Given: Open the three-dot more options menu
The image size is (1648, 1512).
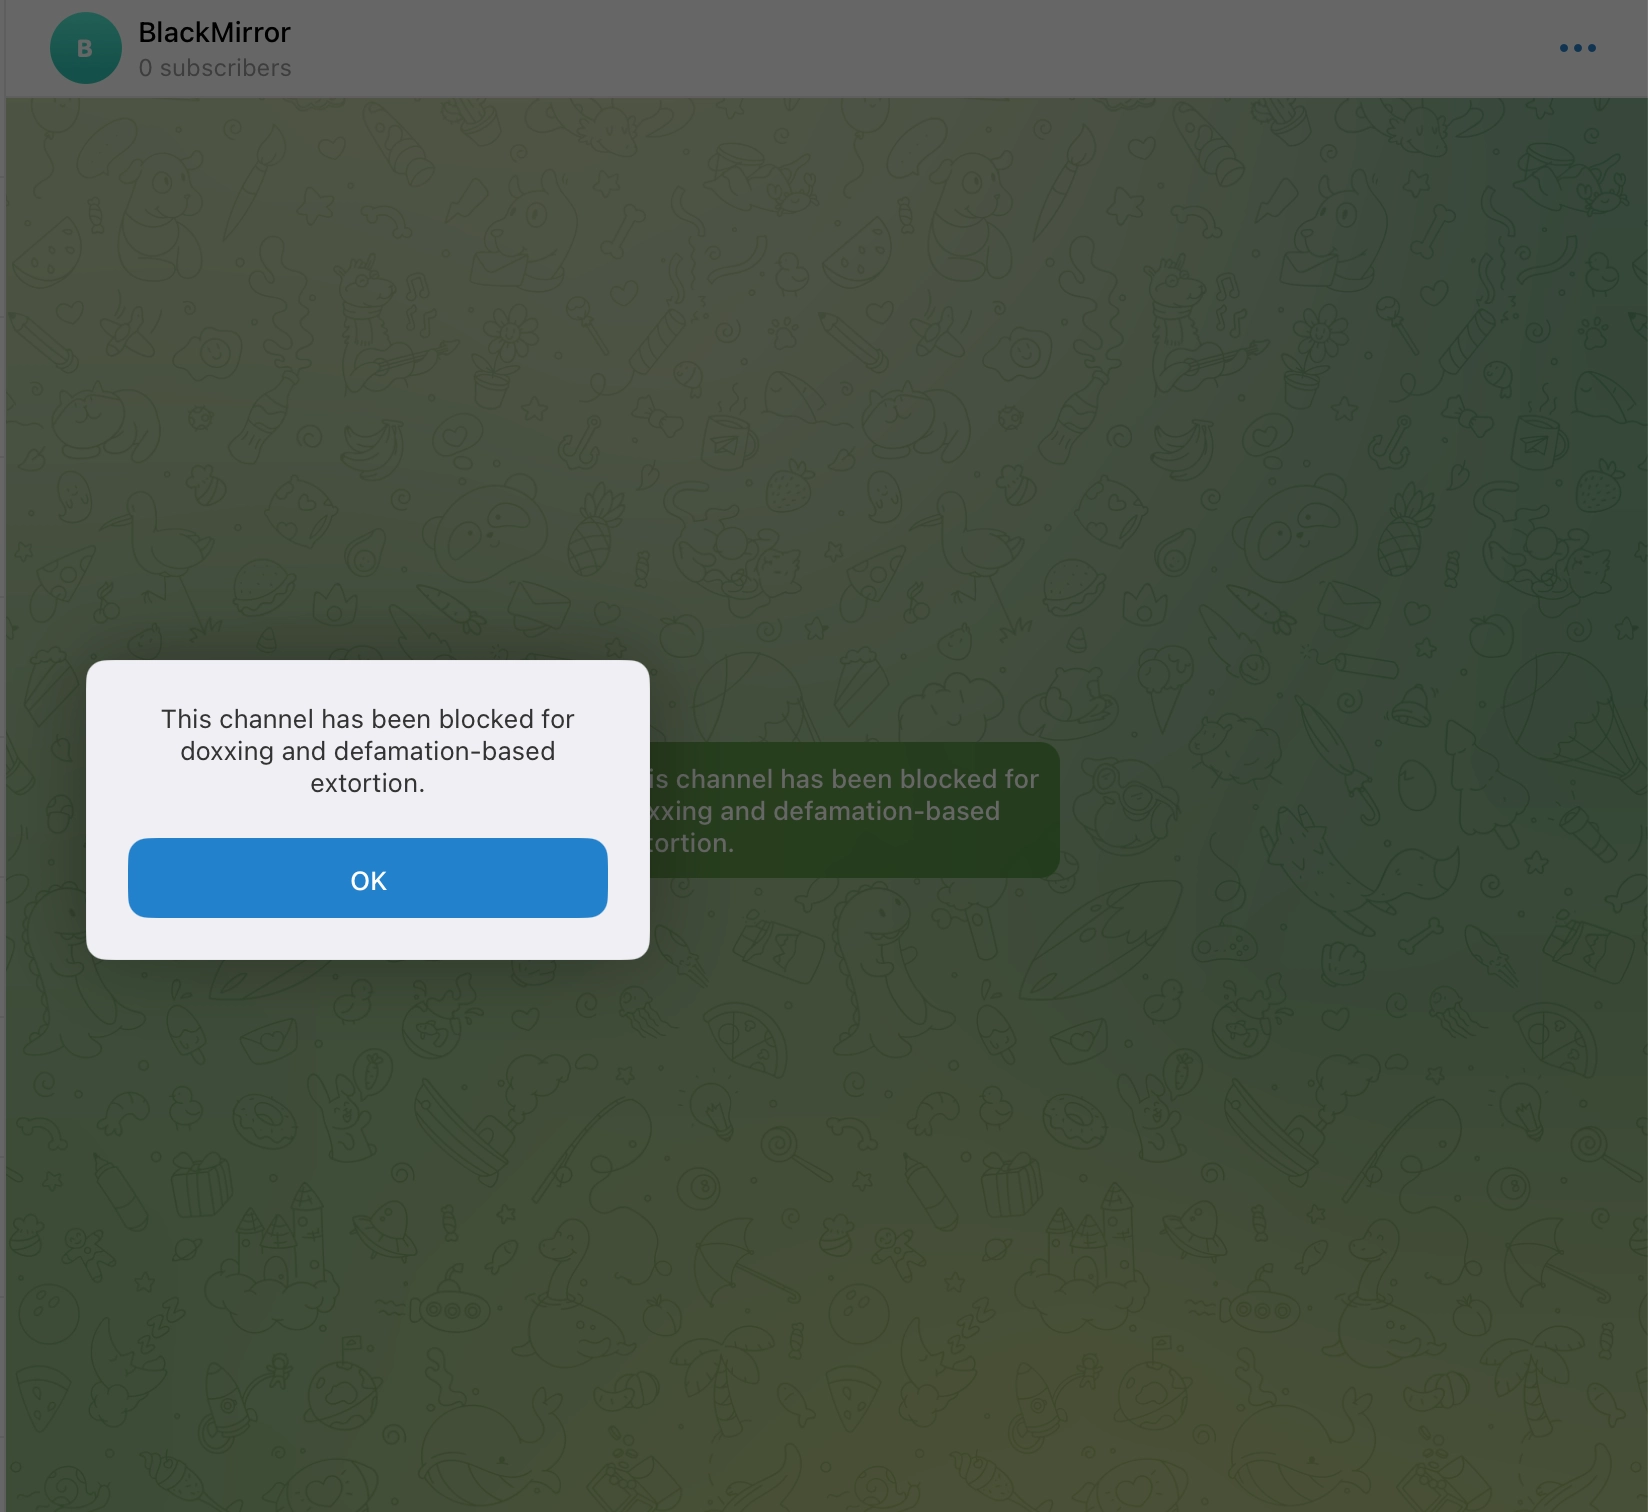Looking at the screenshot, I should 1577,48.
